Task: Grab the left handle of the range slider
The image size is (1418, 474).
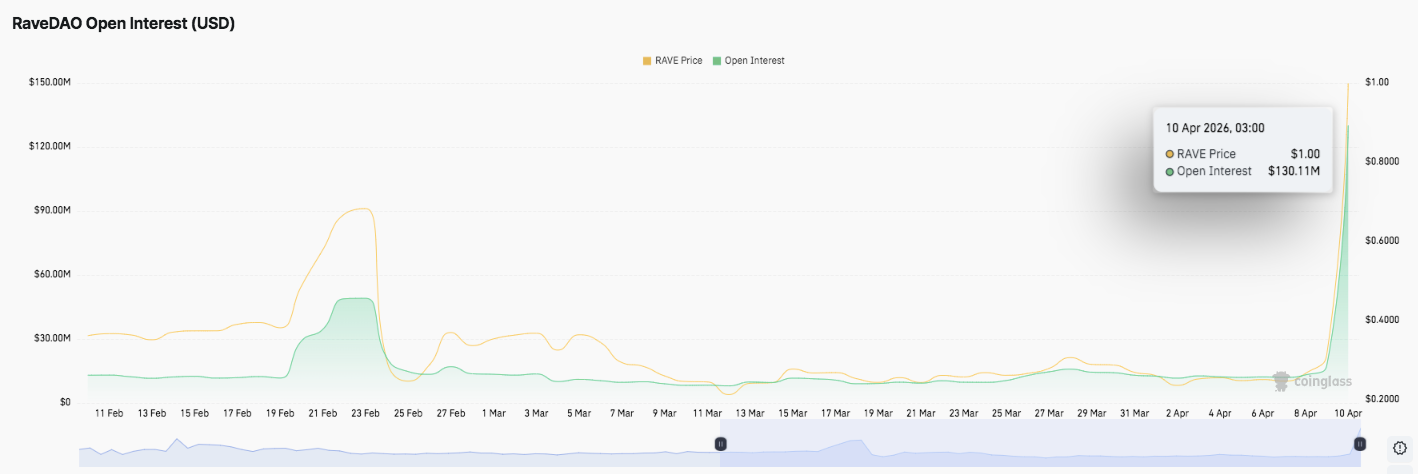Action: click(x=720, y=443)
